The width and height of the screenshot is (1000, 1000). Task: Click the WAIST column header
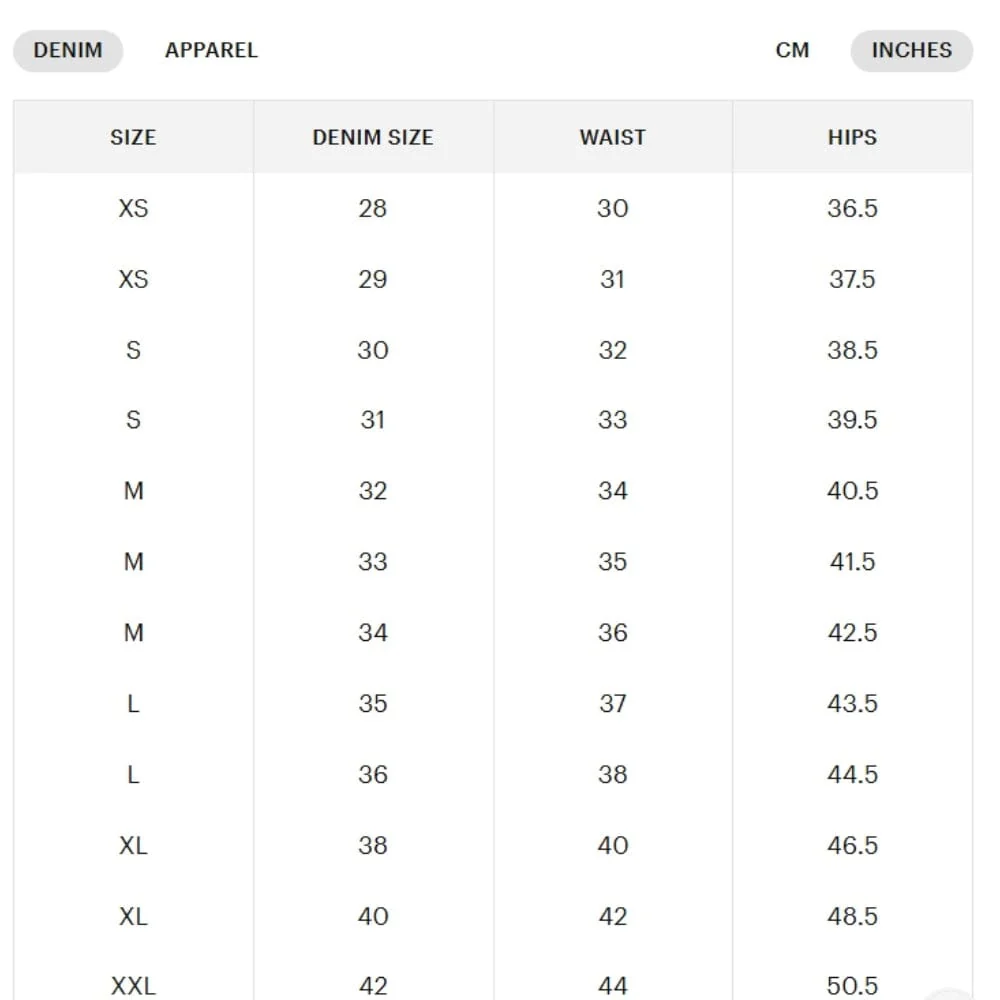[x=612, y=137]
